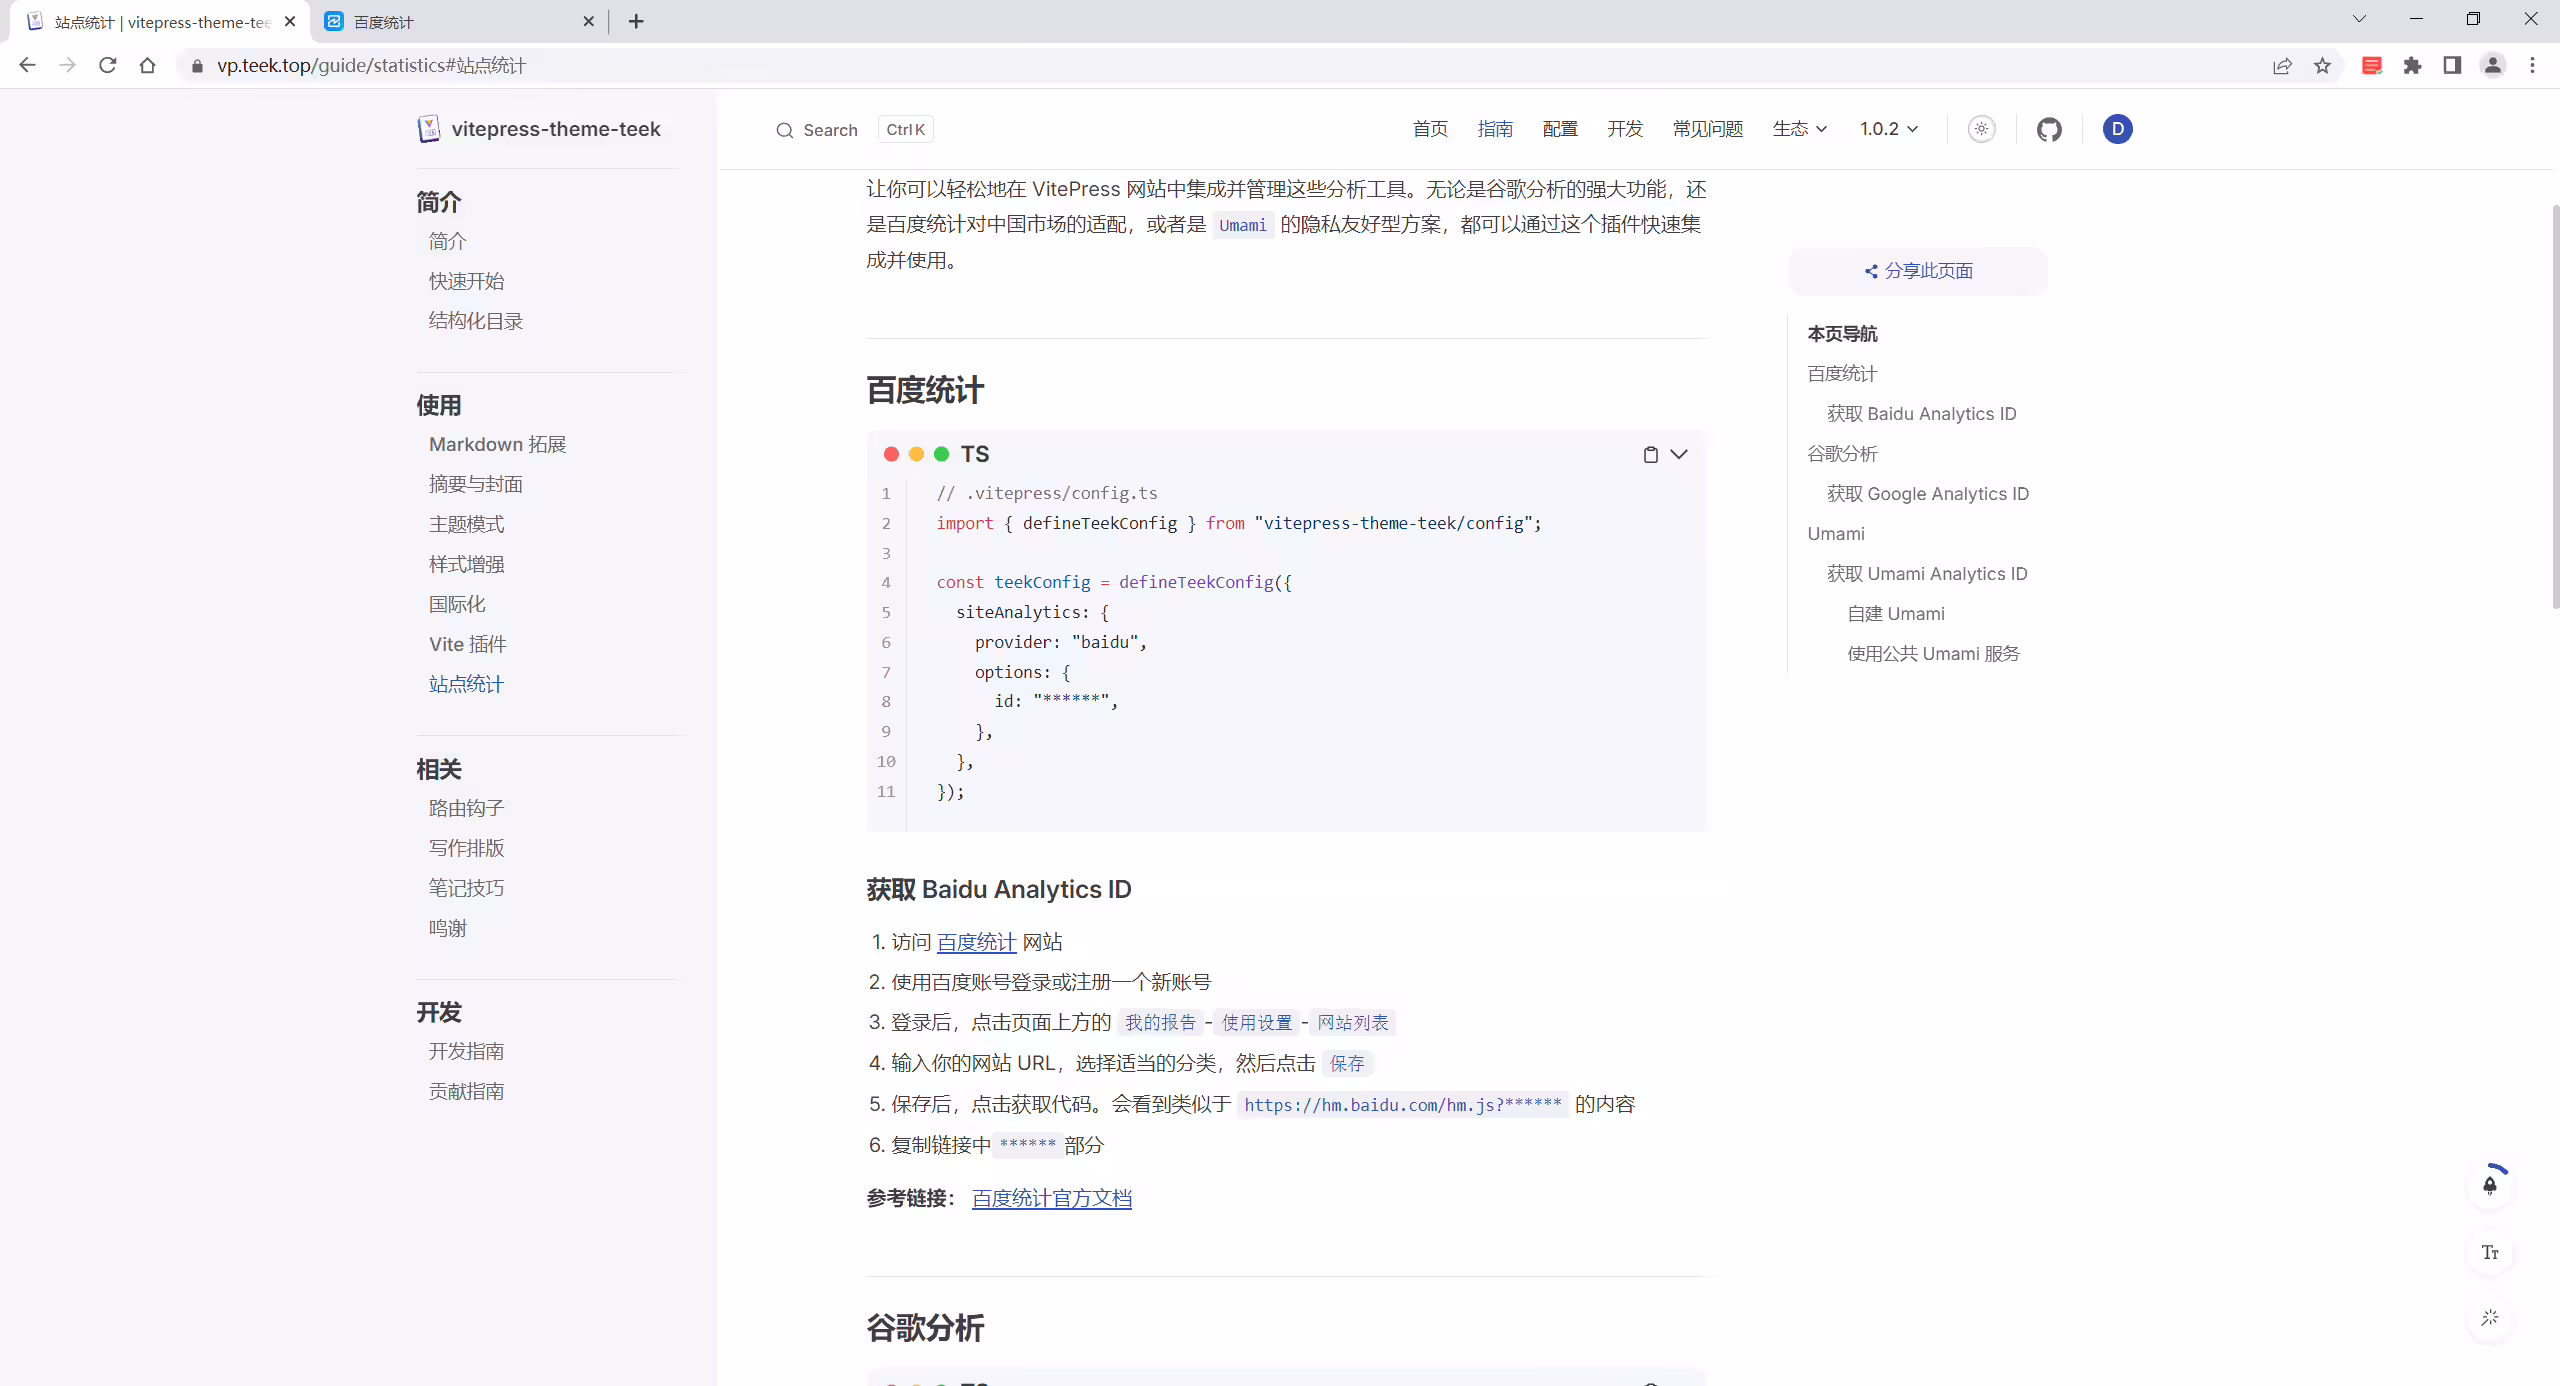Click the Search box

(x=855, y=130)
